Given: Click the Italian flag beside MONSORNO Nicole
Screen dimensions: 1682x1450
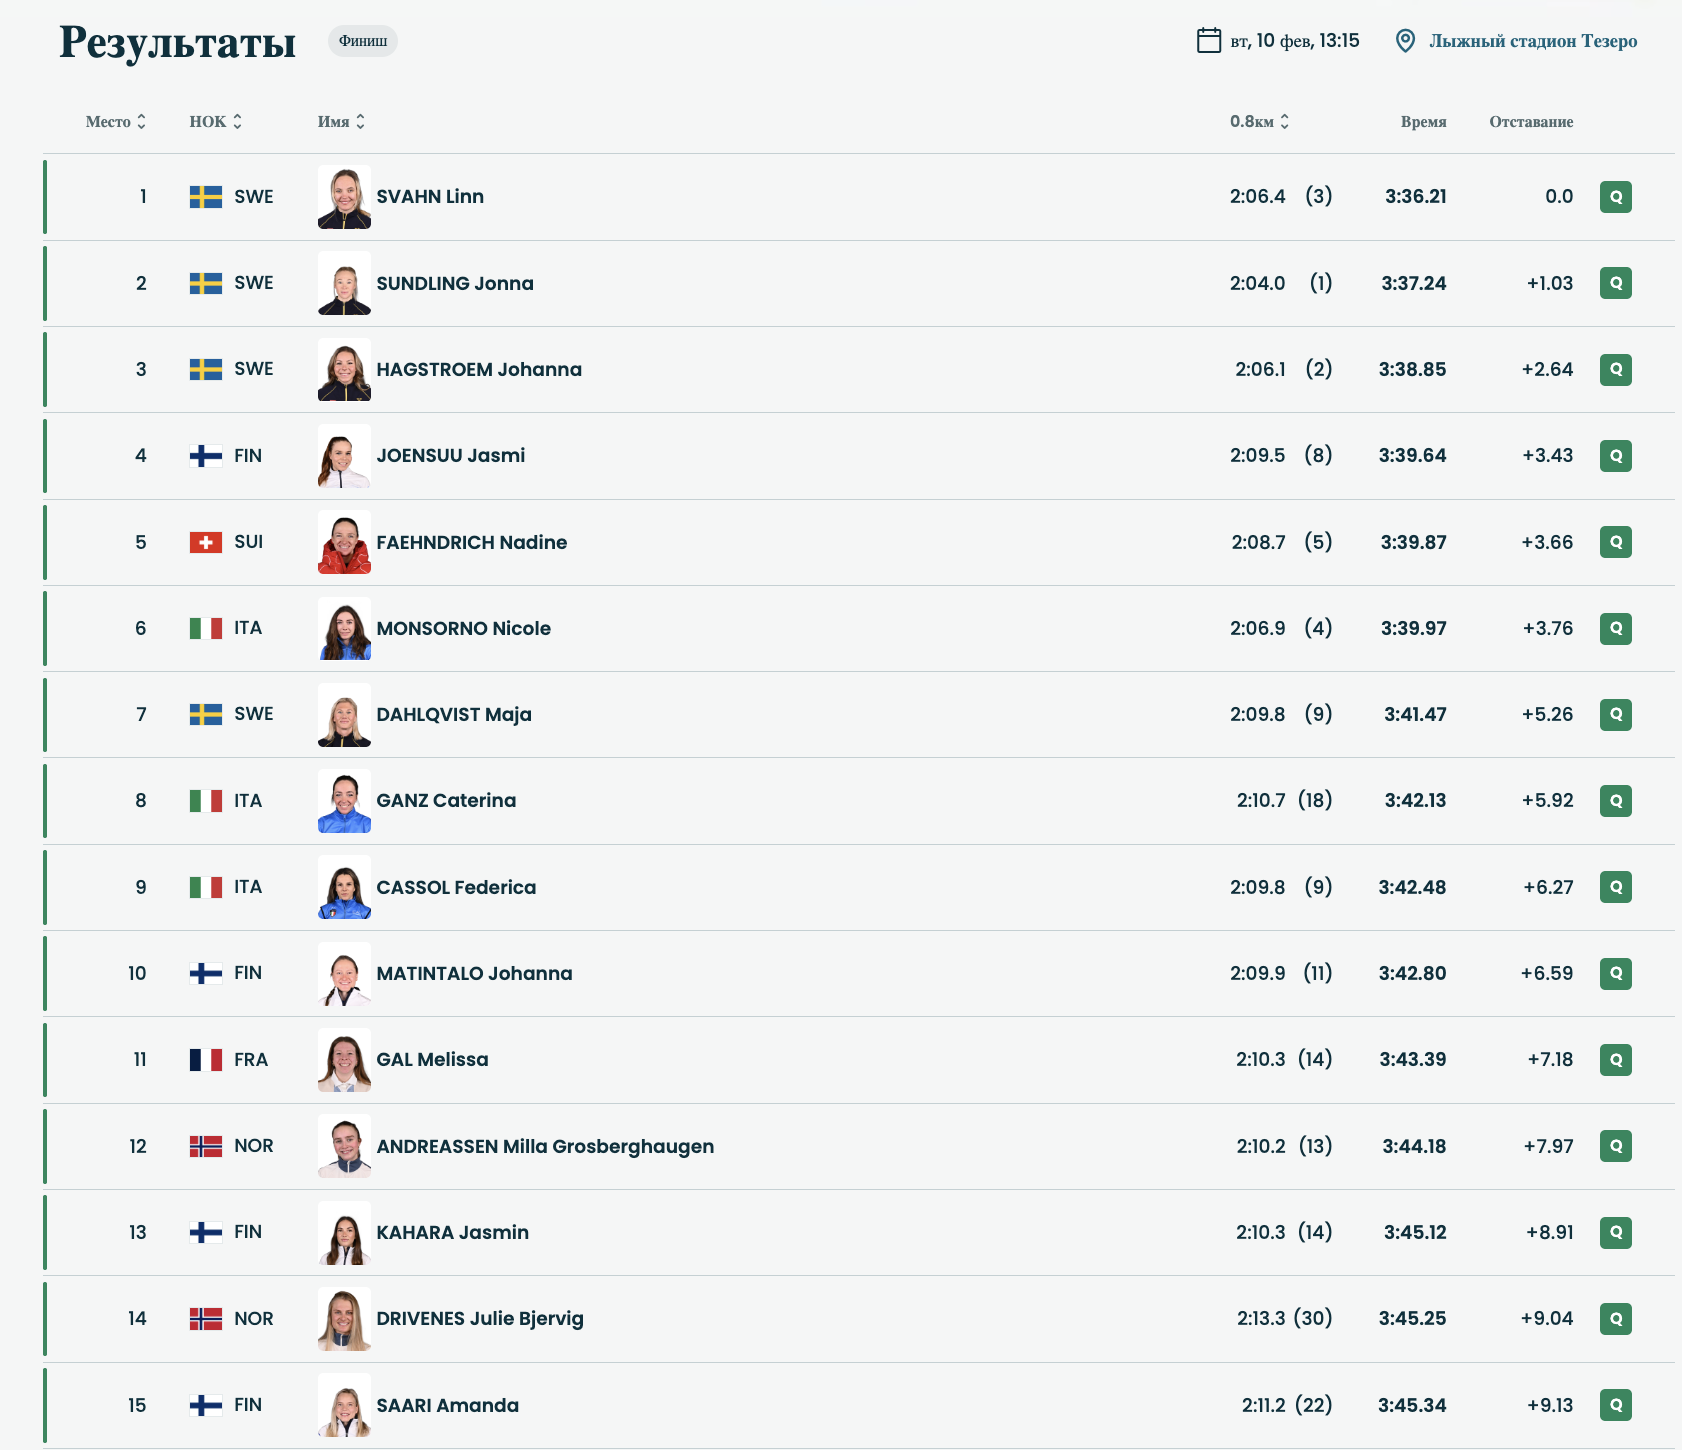Looking at the screenshot, I should click(206, 628).
